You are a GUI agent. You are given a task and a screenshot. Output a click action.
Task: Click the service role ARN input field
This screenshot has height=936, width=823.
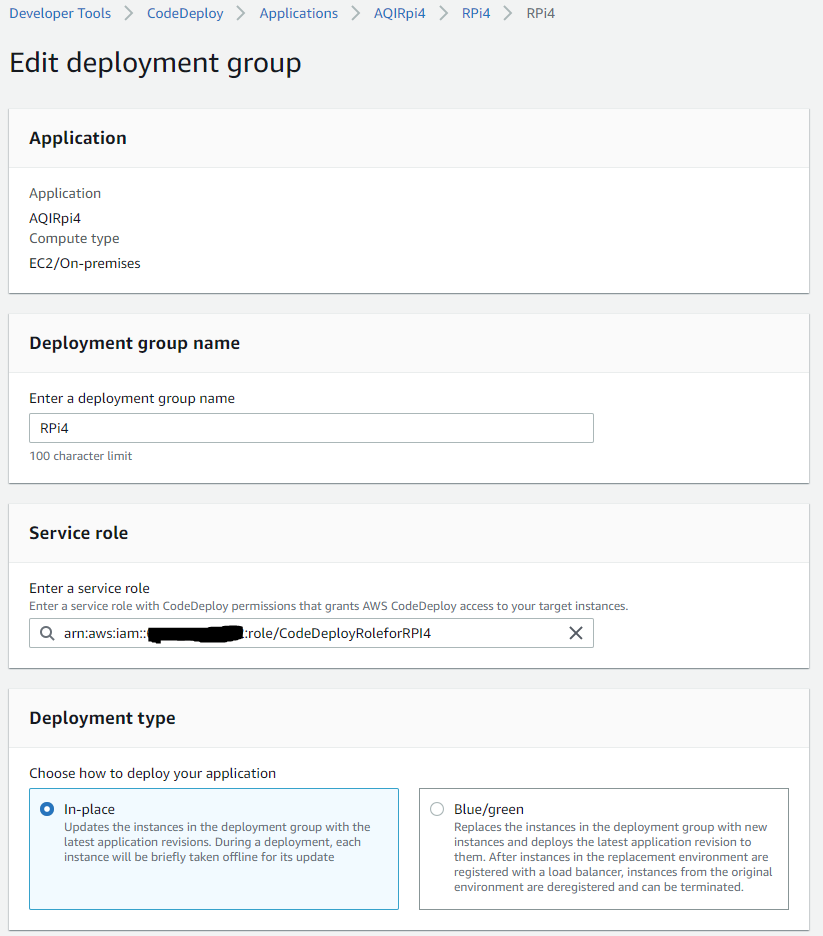[300, 633]
